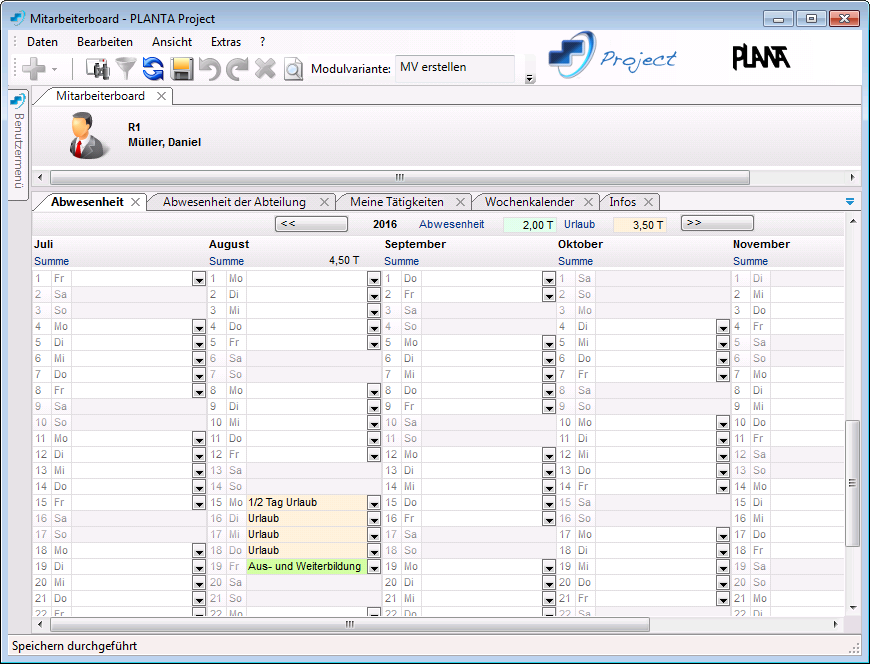Open the dropdown for 4 Di in Oktober
The width and height of the screenshot is (870, 664).
pyautogui.click(x=722, y=327)
